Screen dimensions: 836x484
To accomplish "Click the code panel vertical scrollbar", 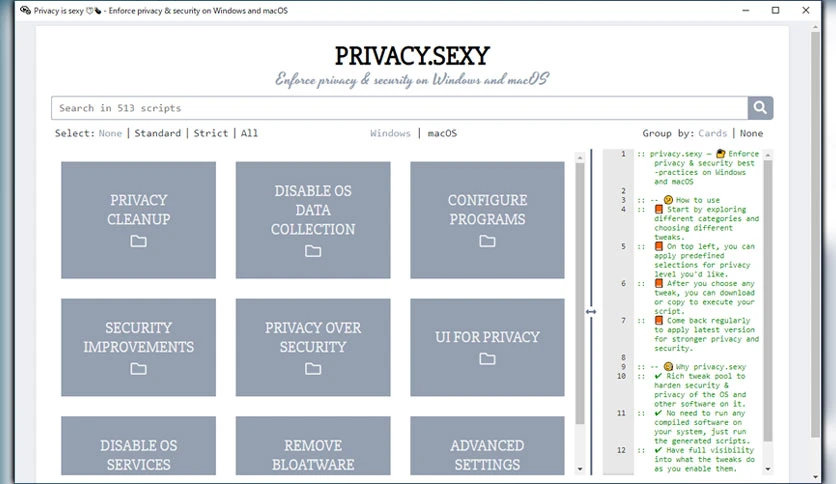I will [768, 301].
